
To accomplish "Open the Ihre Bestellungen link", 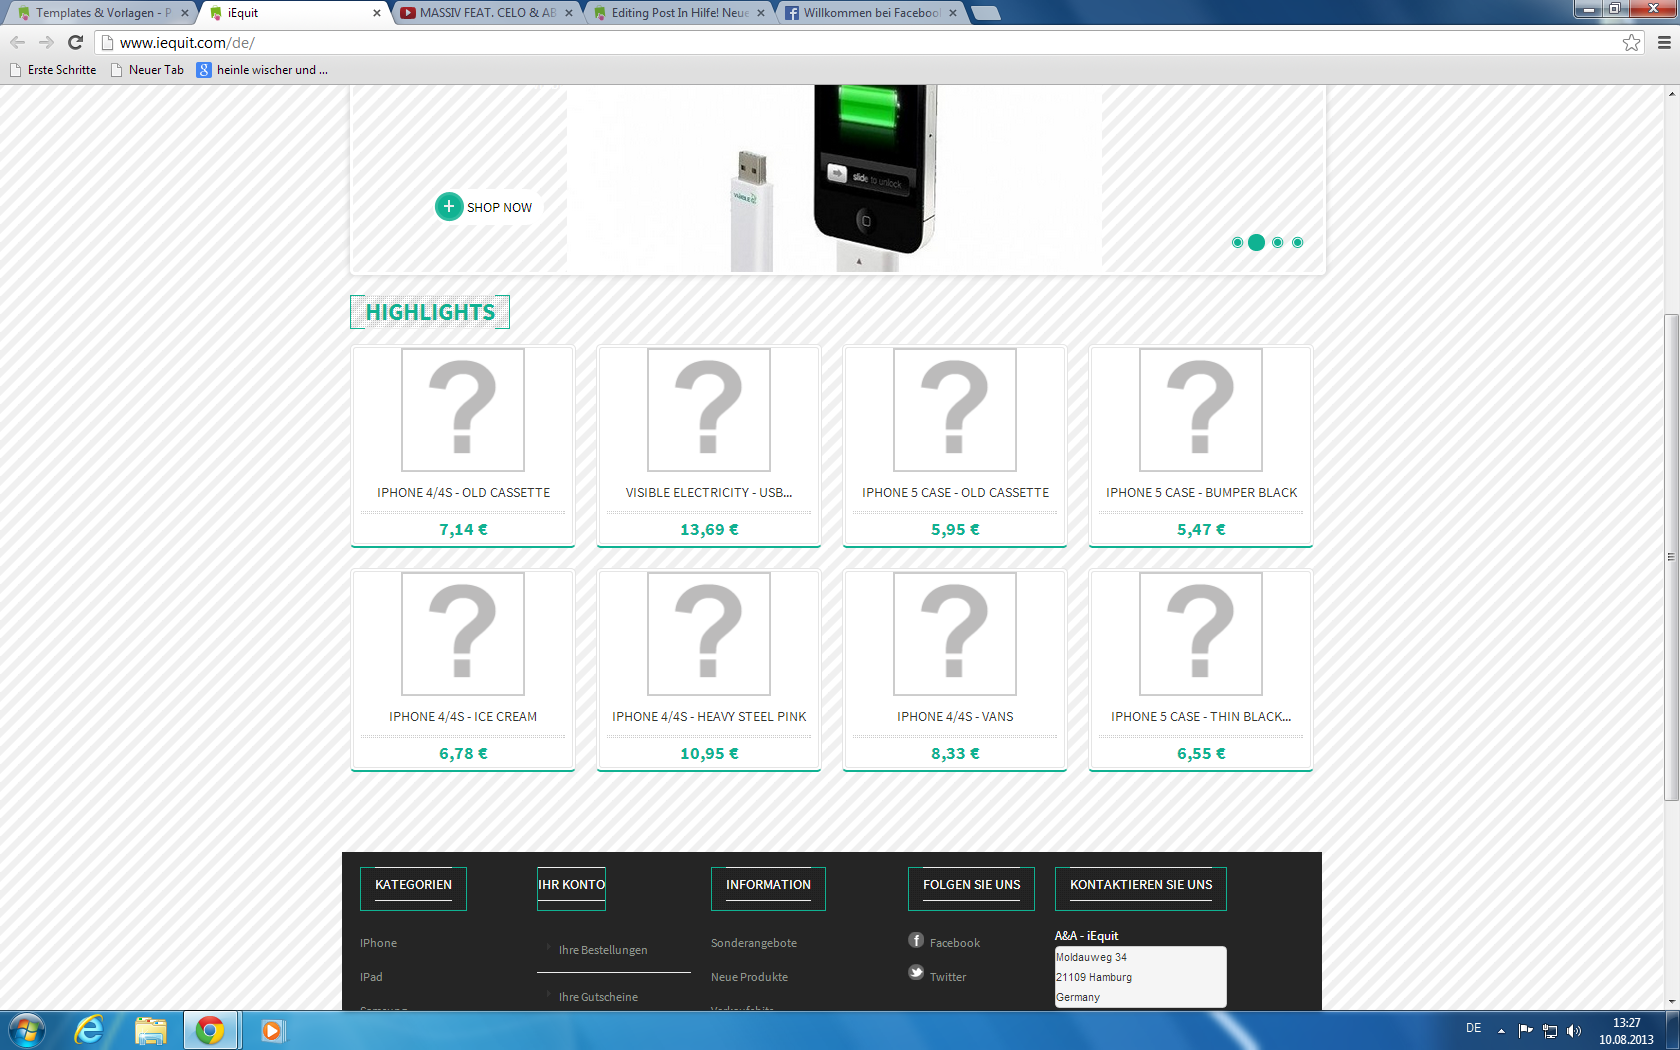I will point(603,950).
